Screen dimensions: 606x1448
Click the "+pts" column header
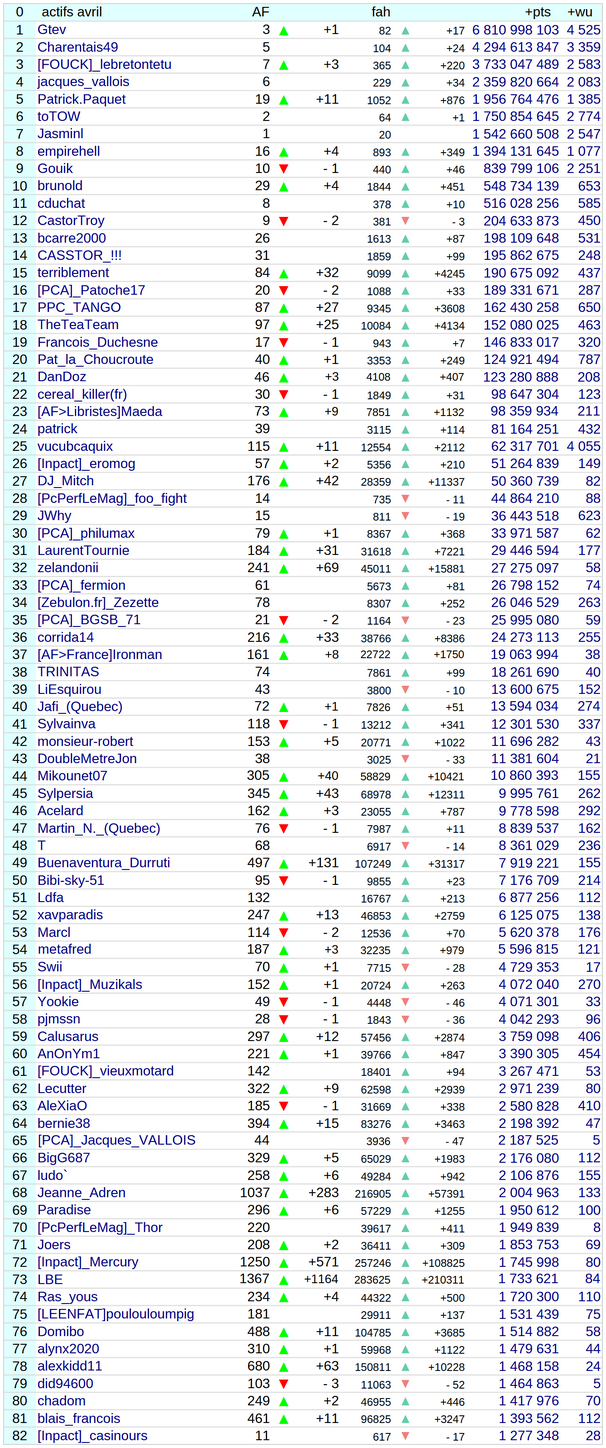(x=541, y=12)
